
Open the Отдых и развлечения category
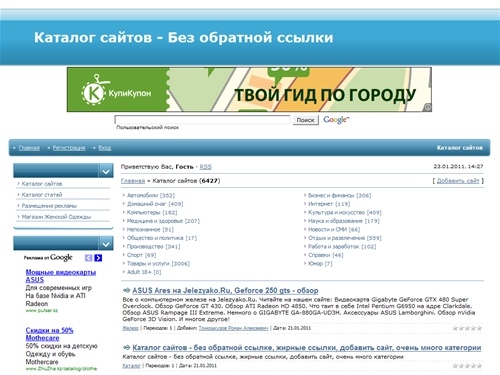pos(336,238)
